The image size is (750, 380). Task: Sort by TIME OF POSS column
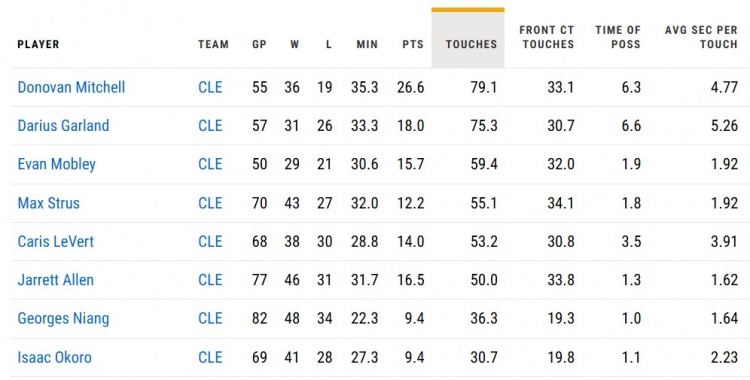pyautogui.click(x=618, y=37)
